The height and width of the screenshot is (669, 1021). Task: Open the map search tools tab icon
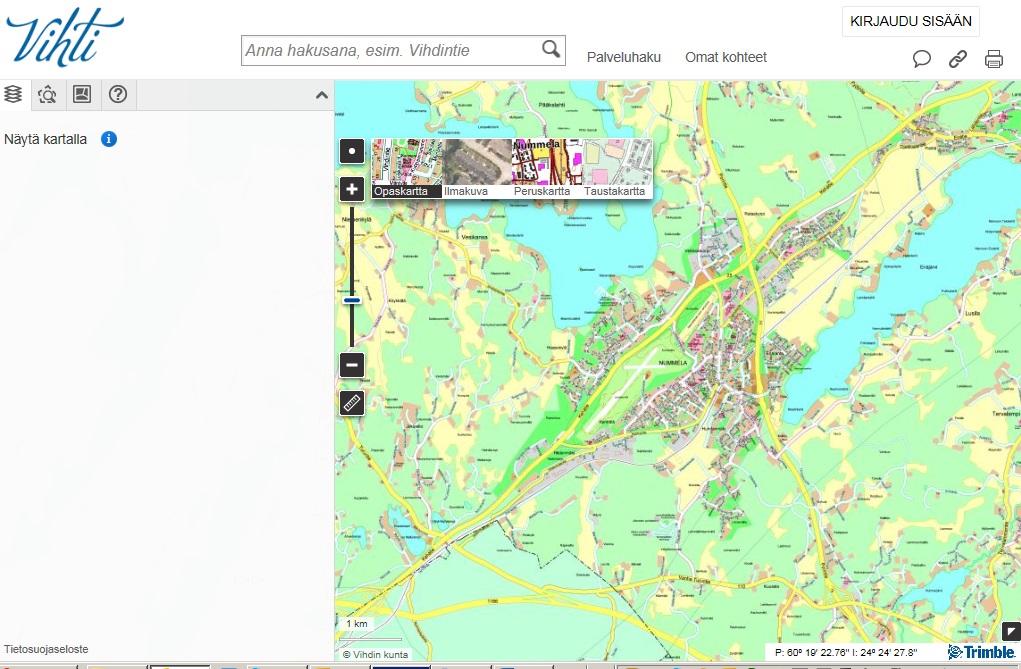[x=47, y=95]
